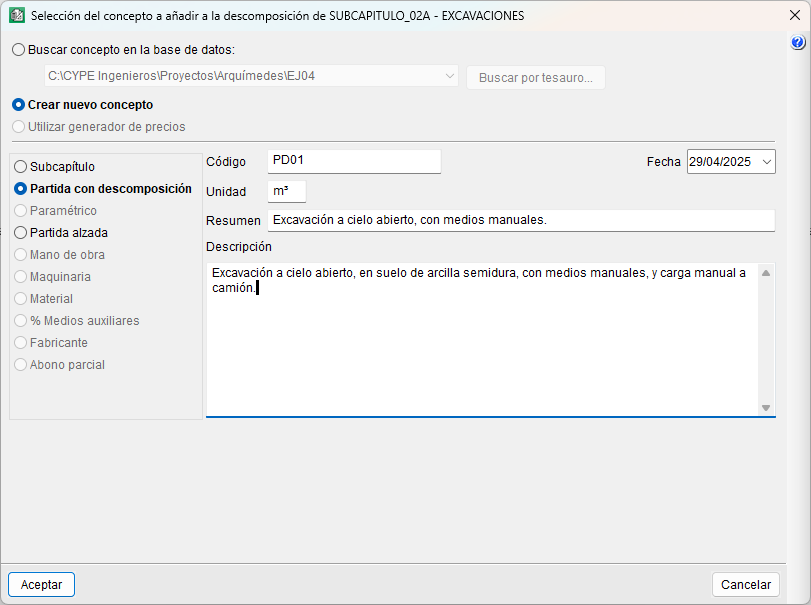Click the blue help question mark icon
The height and width of the screenshot is (605, 811).
pyautogui.click(x=798, y=43)
